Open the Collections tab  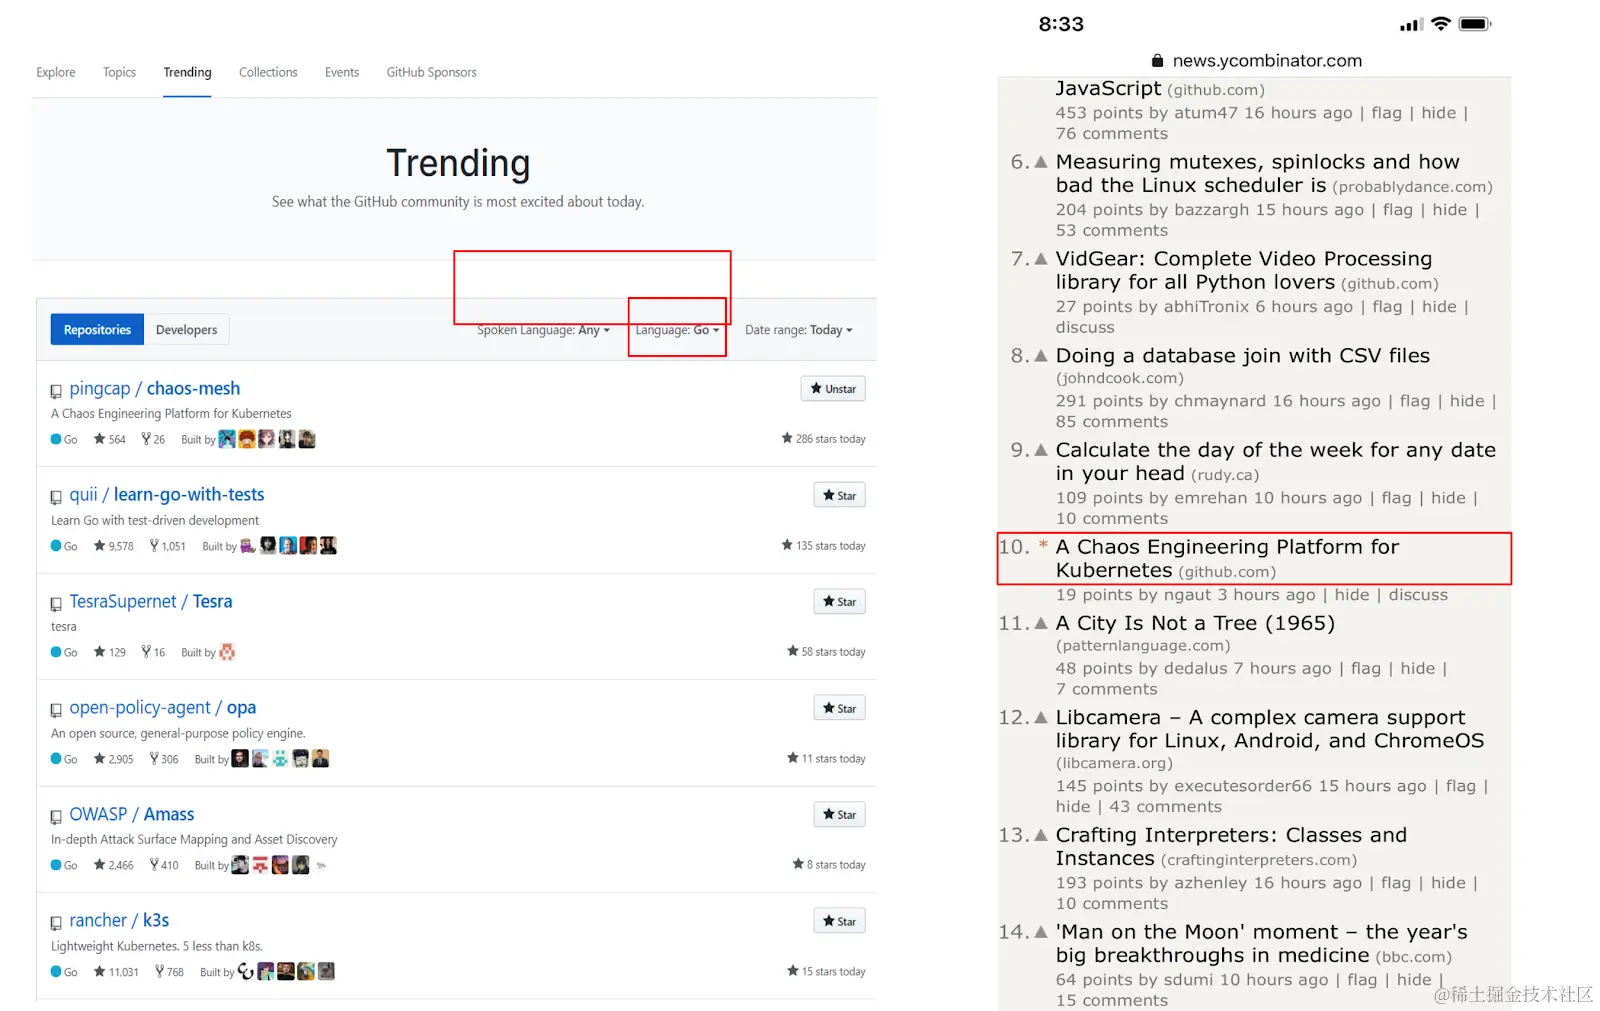click(x=268, y=72)
